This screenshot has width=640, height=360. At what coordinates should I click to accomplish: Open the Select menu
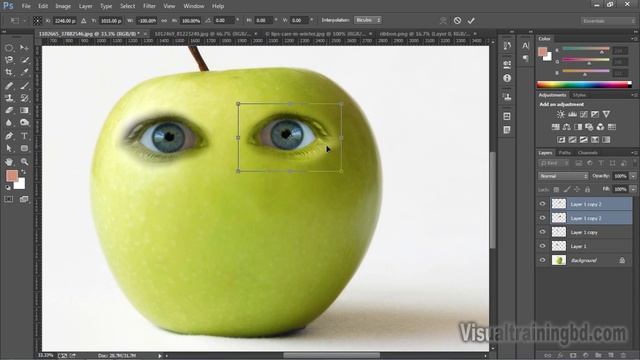tap(127, 6)
